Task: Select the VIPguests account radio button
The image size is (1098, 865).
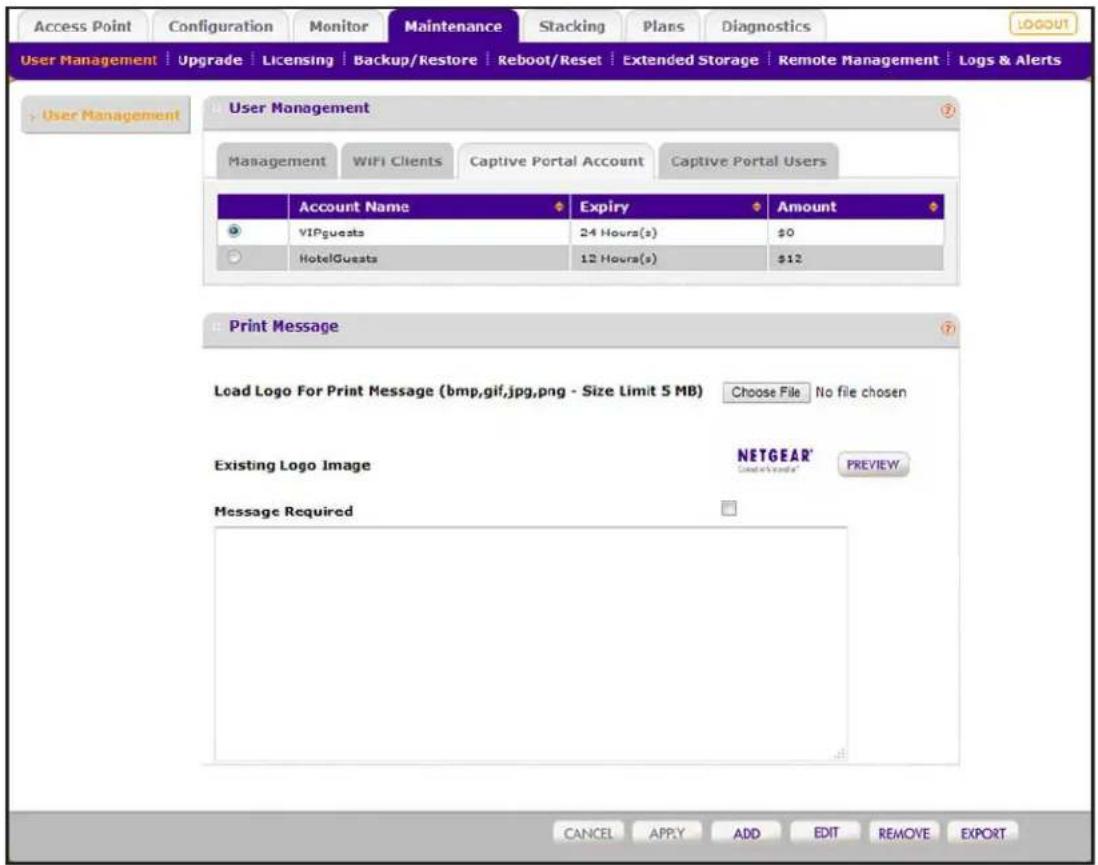Action: pyautogui.click(x=234, y=230)
